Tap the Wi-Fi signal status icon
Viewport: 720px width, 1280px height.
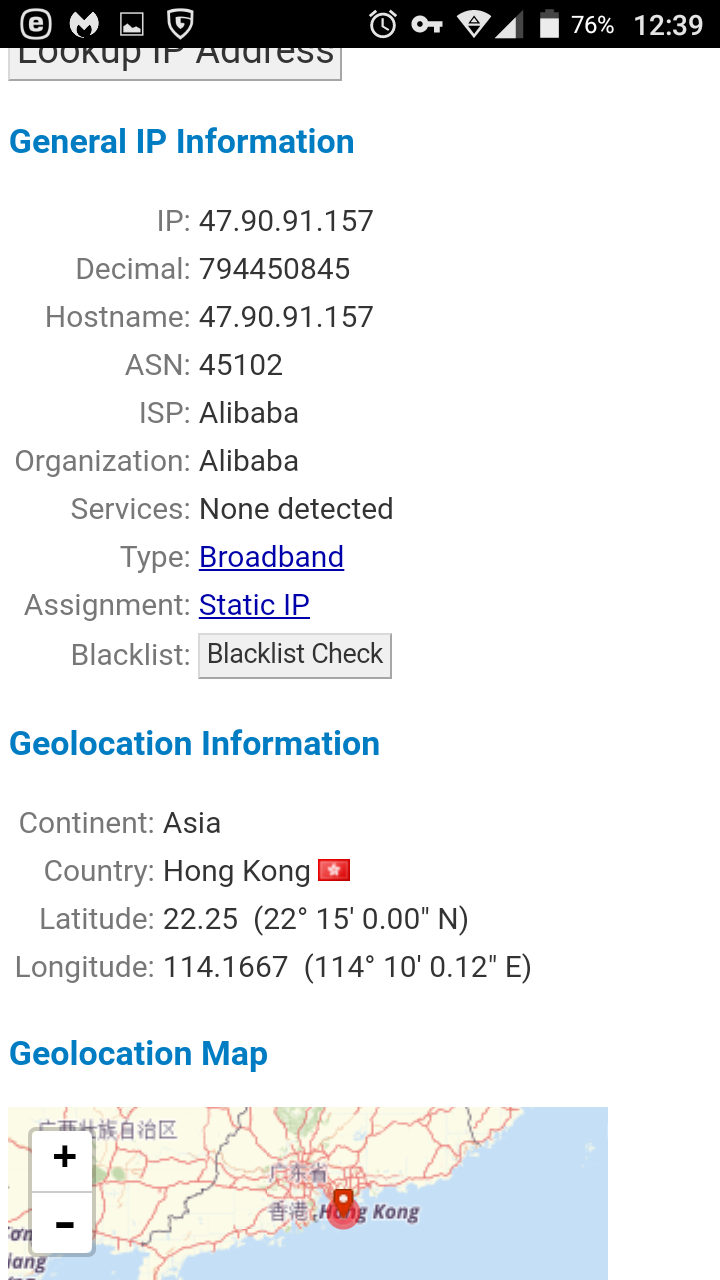click(x=473, y=24)
